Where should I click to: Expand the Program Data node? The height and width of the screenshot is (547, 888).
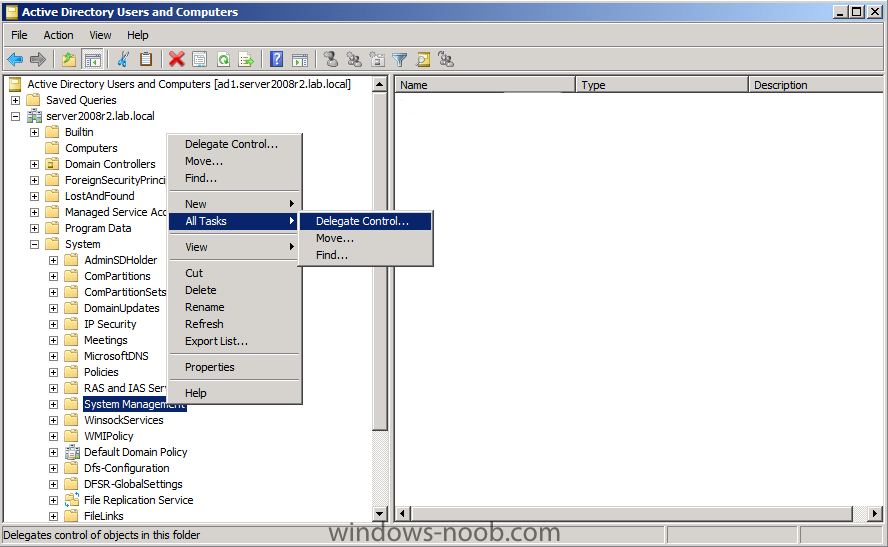click(x=35, y=228)
